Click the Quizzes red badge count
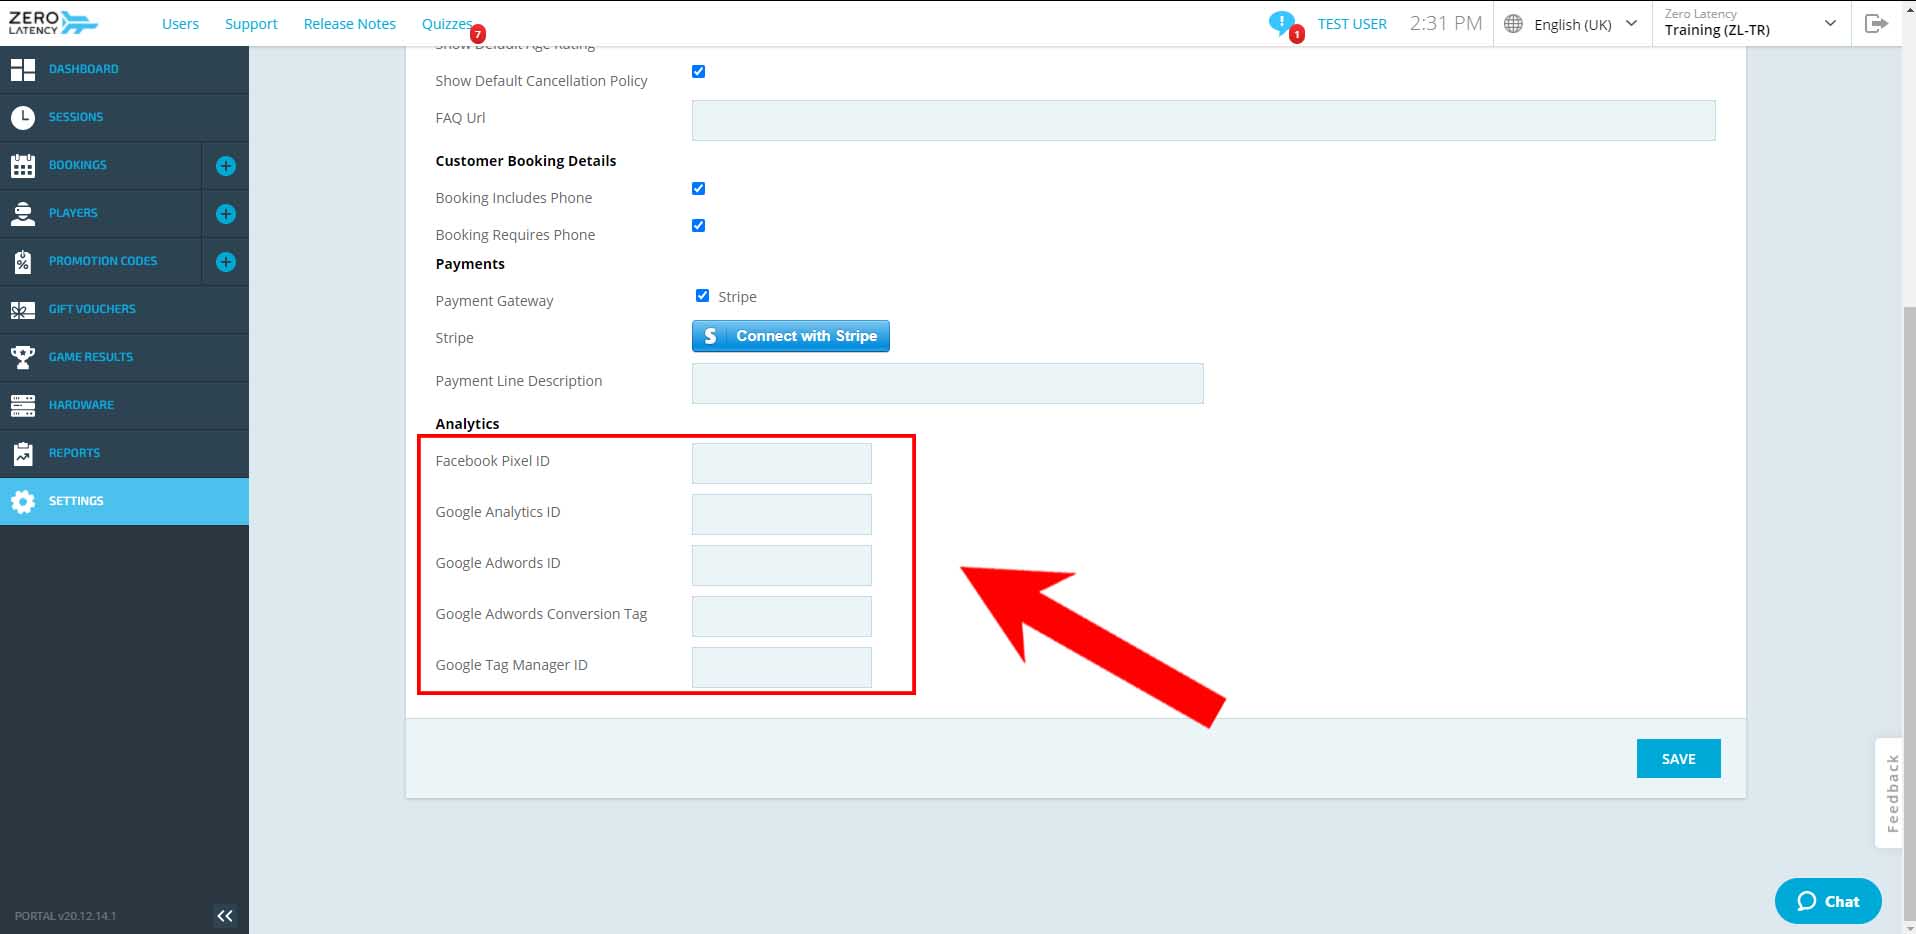 (478, 34)
